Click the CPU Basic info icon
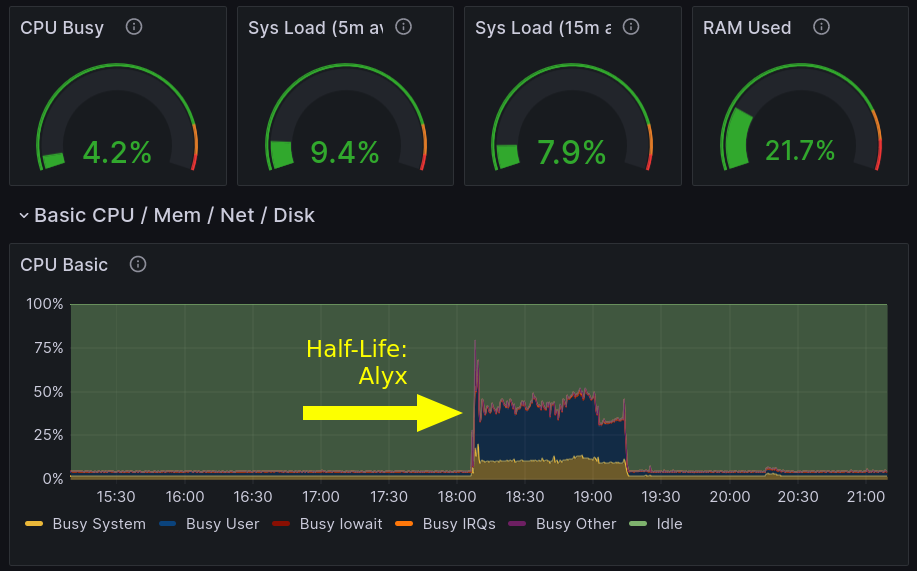Viewport: 917px width, 571px height. pyautogui.click(x=138, y=264)
